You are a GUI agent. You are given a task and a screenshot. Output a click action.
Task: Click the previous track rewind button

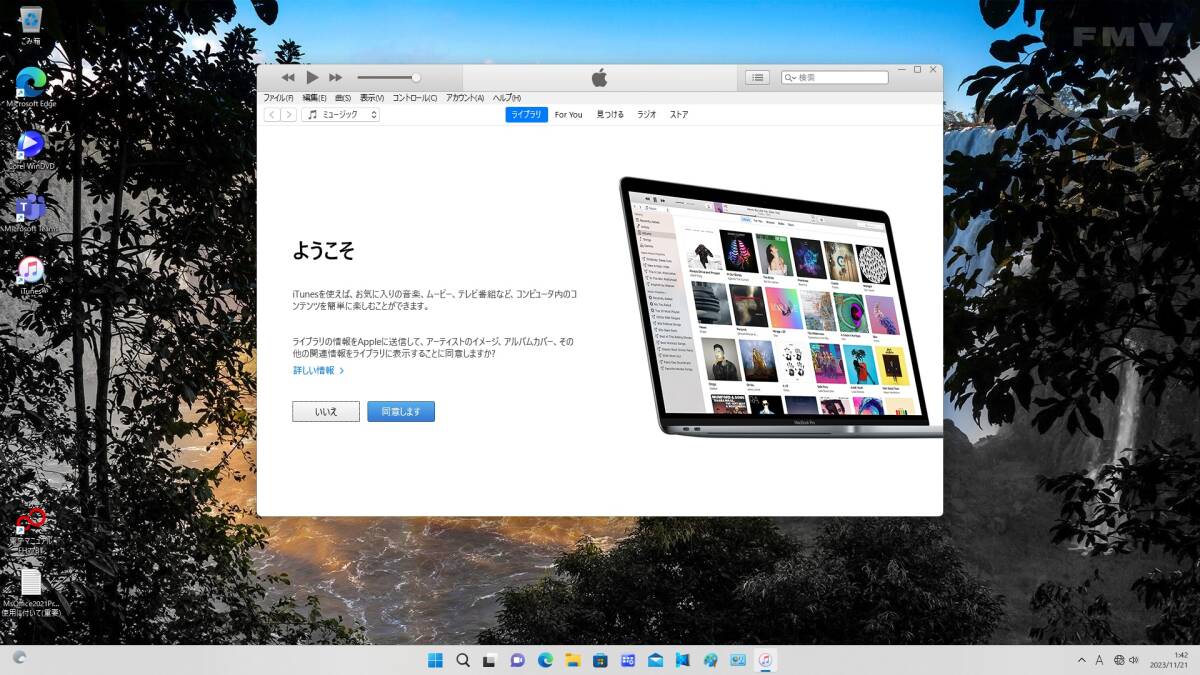288,77
